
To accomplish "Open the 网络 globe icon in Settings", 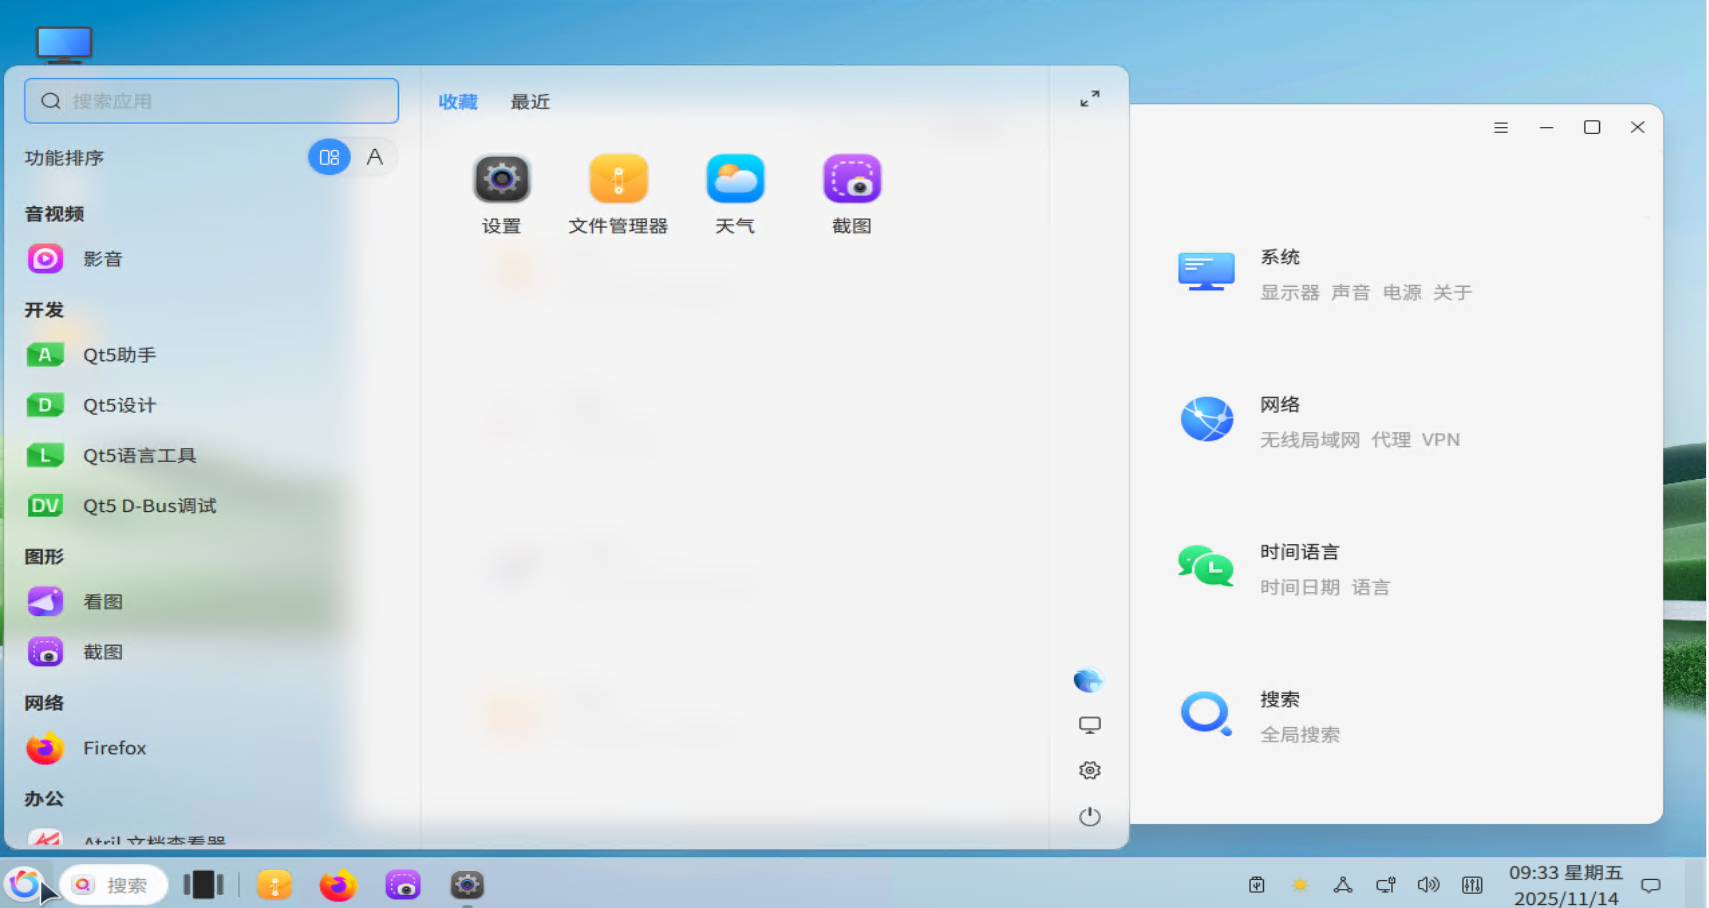I will 1207,419.
